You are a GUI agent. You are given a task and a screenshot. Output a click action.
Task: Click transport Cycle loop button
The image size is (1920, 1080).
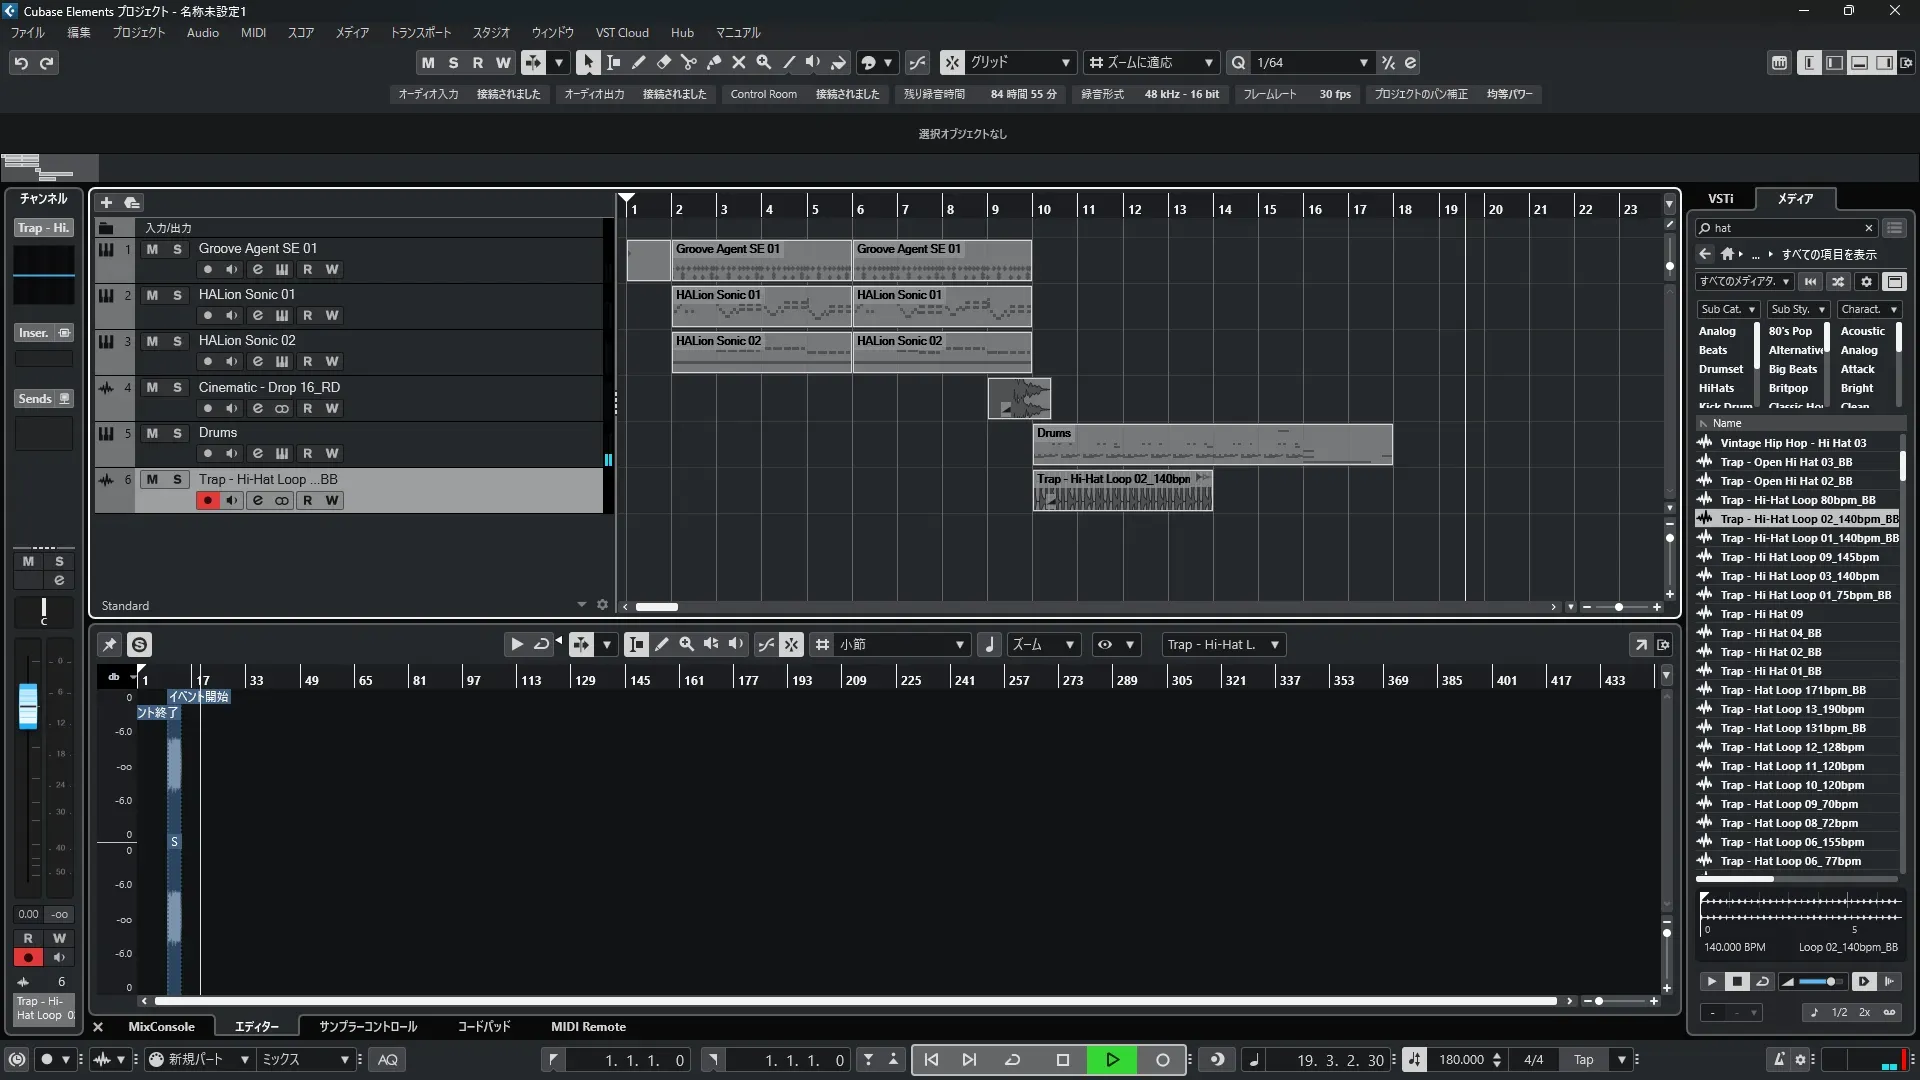pyautogui.click(x=1012, y=1060)
